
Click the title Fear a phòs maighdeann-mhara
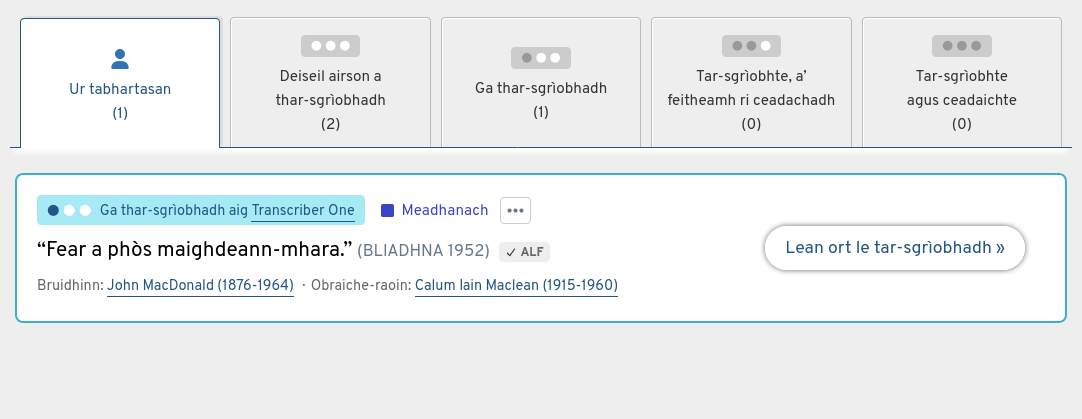[194, 249]
